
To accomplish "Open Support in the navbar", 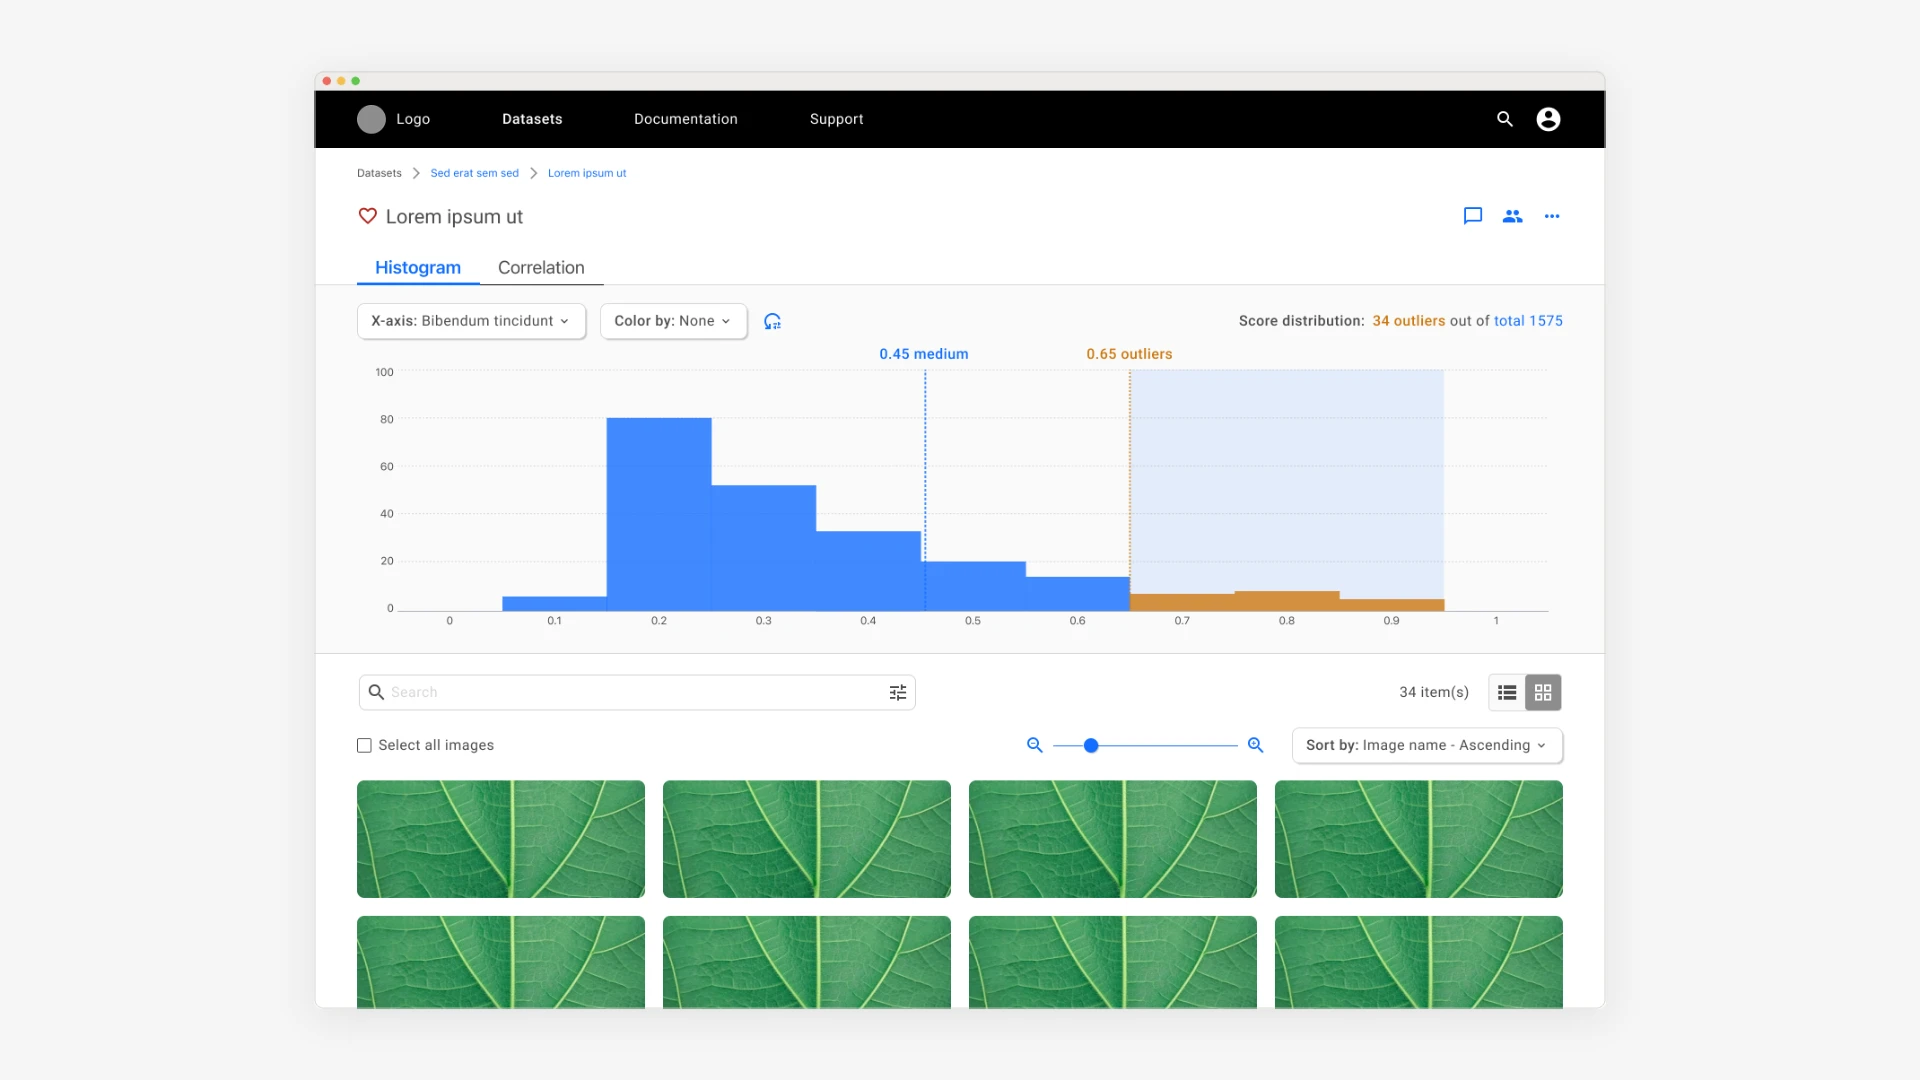I will coord(836,119).
